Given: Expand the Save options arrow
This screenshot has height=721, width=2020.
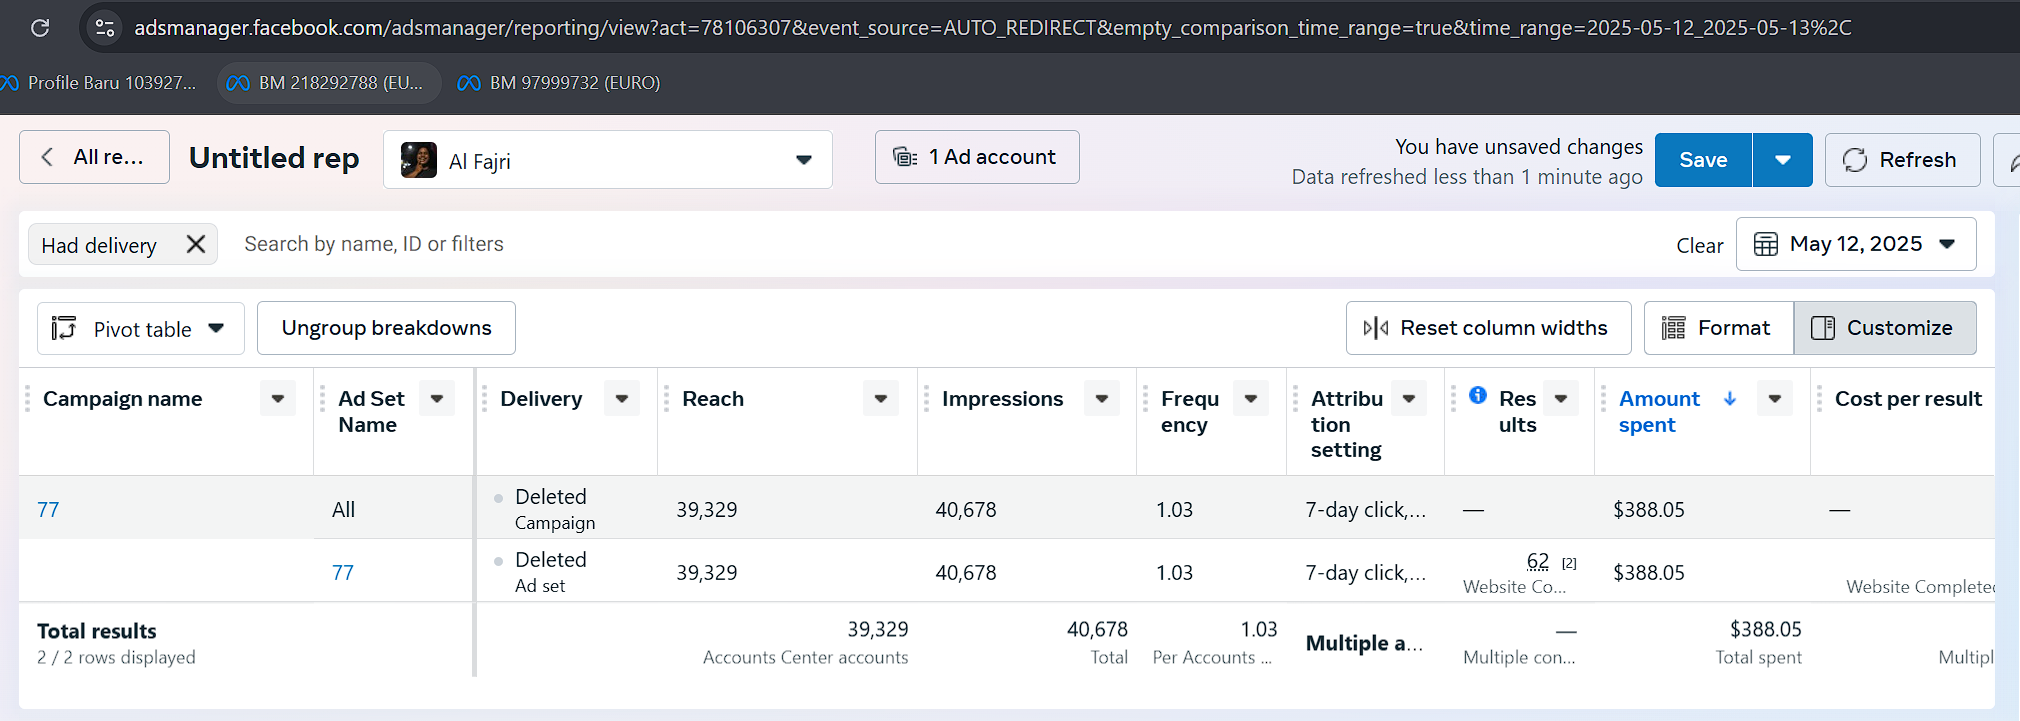Looking at the screenshot, I should [x=1782, y=160].
